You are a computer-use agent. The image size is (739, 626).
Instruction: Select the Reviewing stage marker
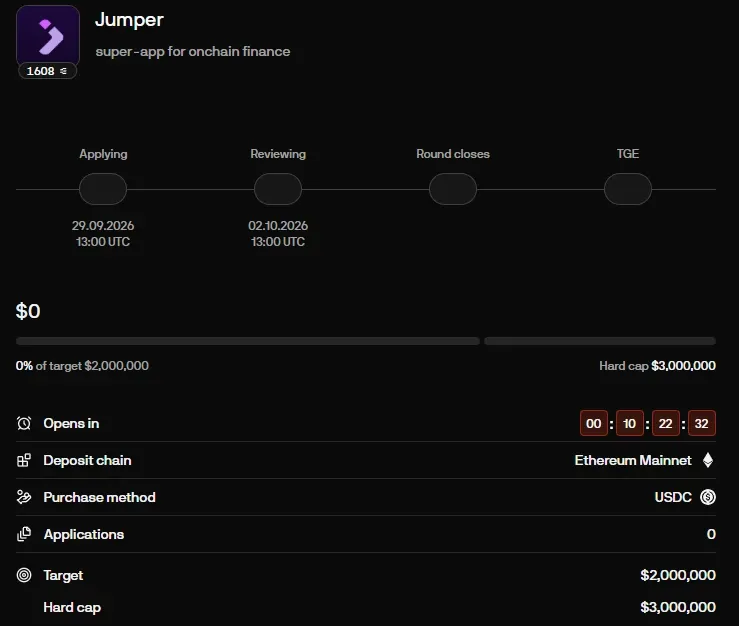pyautogui.click(x=278, y=189)
